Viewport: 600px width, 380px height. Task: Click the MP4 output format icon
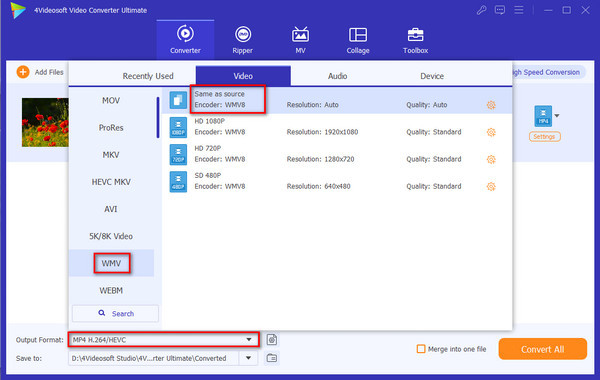(543, 116)
